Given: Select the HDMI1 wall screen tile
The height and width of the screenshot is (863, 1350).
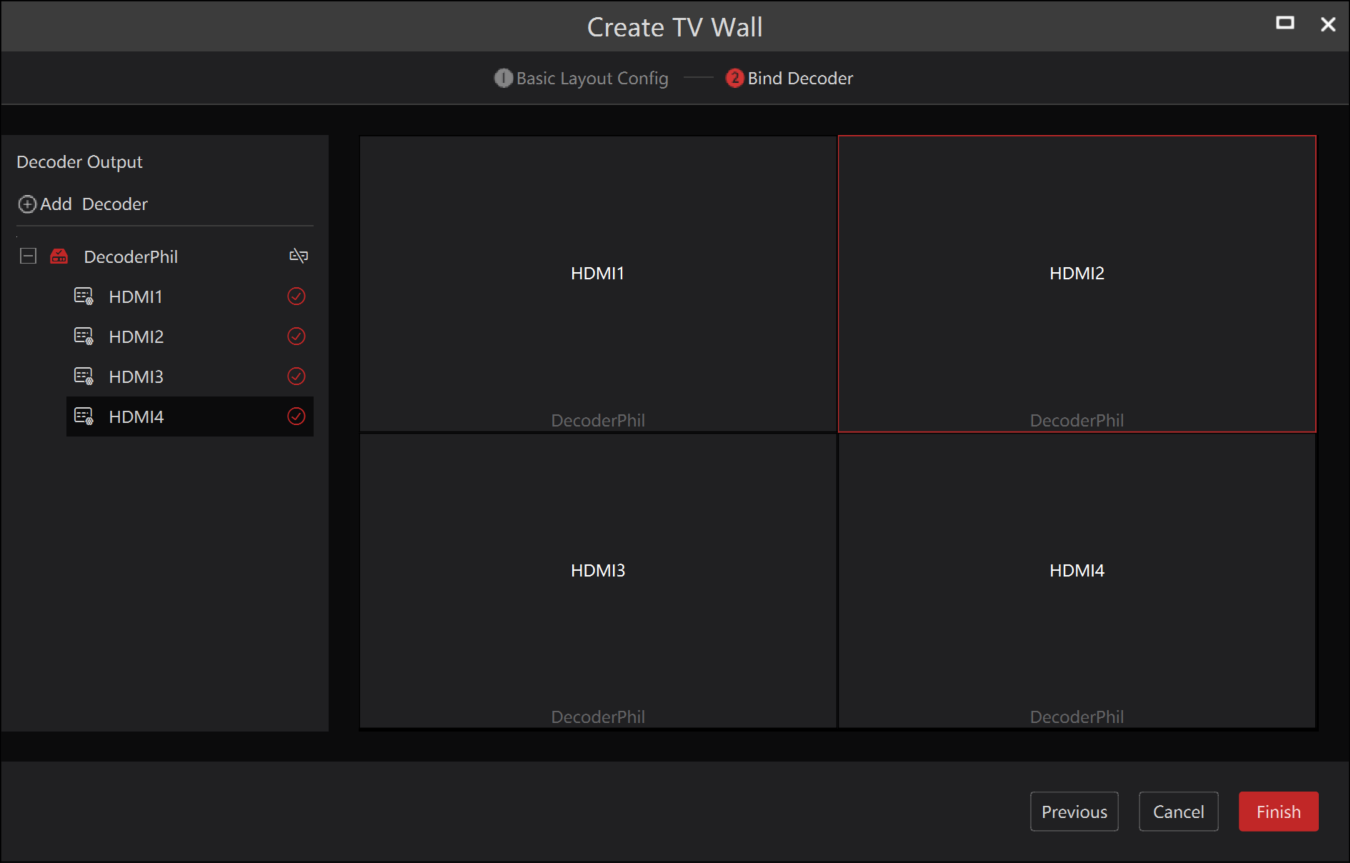Looking at the screenshot, I should (x=598, y=284).
